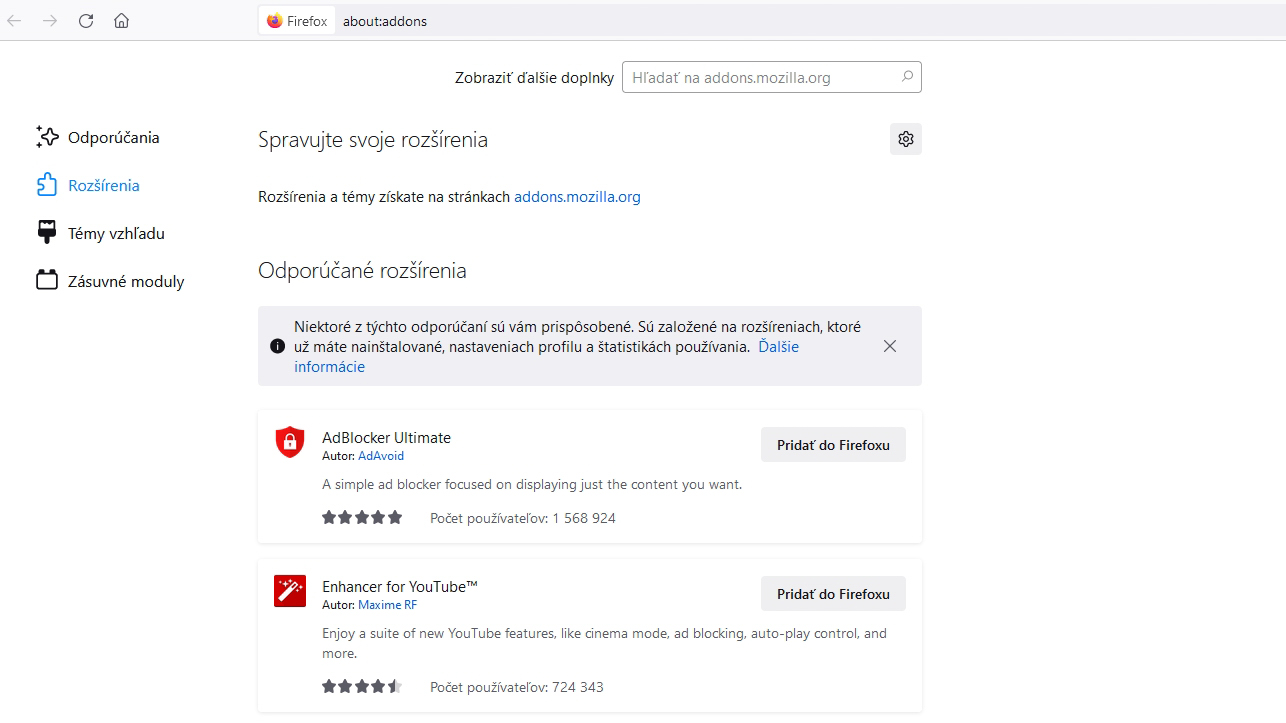This screenshot has height=723, width=1286.
Task: Open Zásuvné moduly category
Action: pos(110,281)
